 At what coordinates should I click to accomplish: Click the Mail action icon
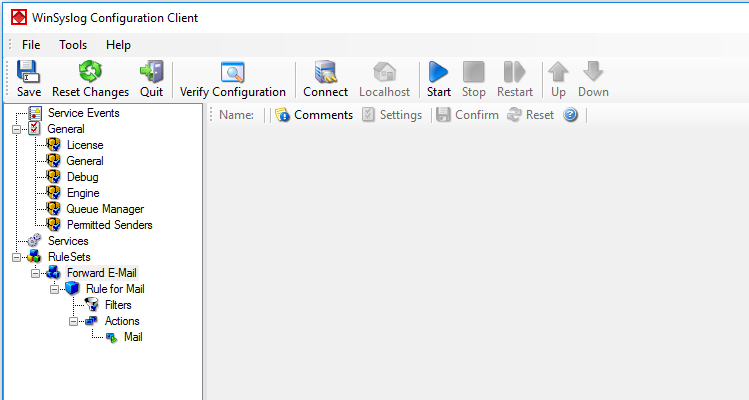(x=111, y=337)
